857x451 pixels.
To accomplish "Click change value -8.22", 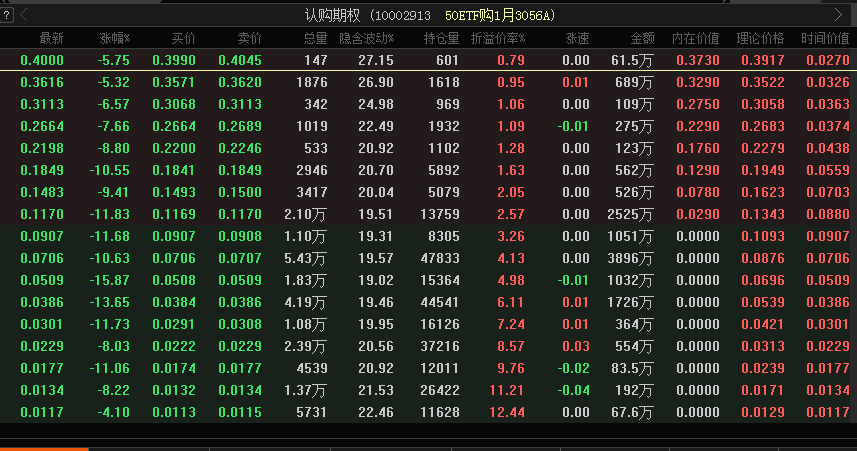I will coord(113,390).
